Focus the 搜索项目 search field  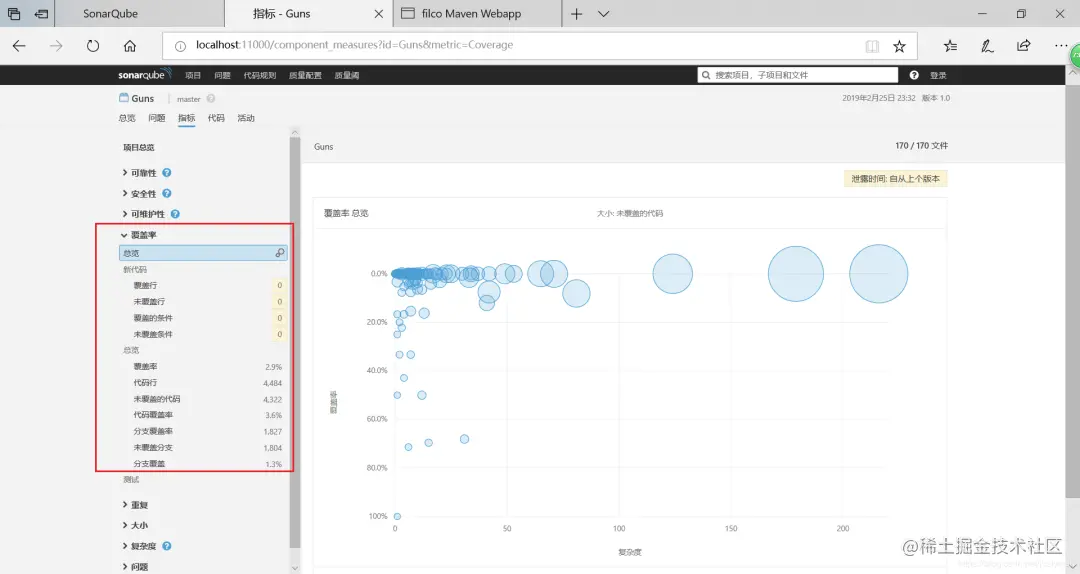coord(798,75)
